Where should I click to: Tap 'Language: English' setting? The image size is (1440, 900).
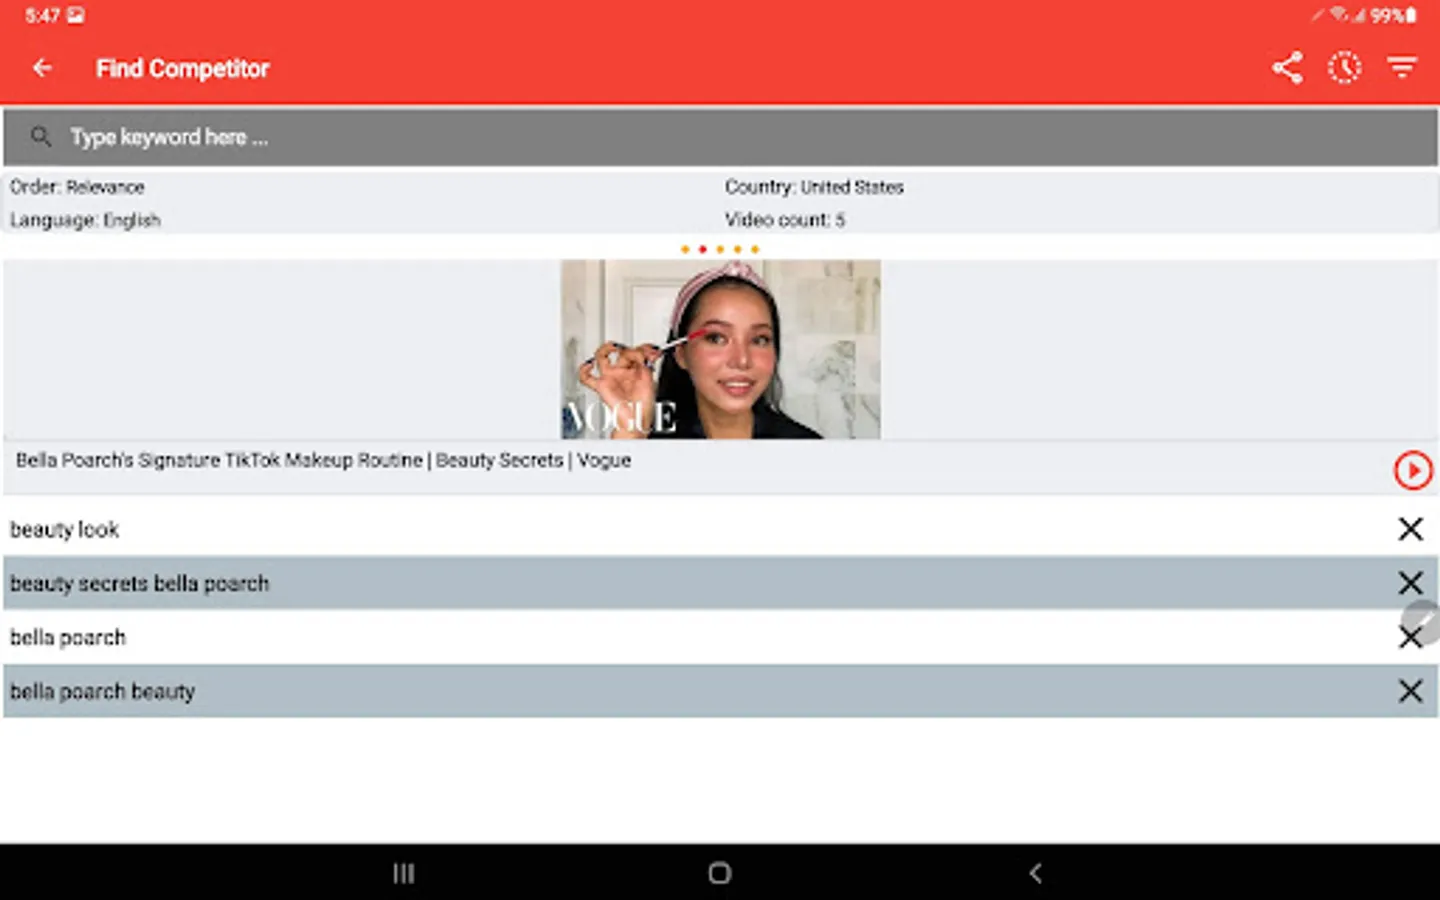point(85,220)
